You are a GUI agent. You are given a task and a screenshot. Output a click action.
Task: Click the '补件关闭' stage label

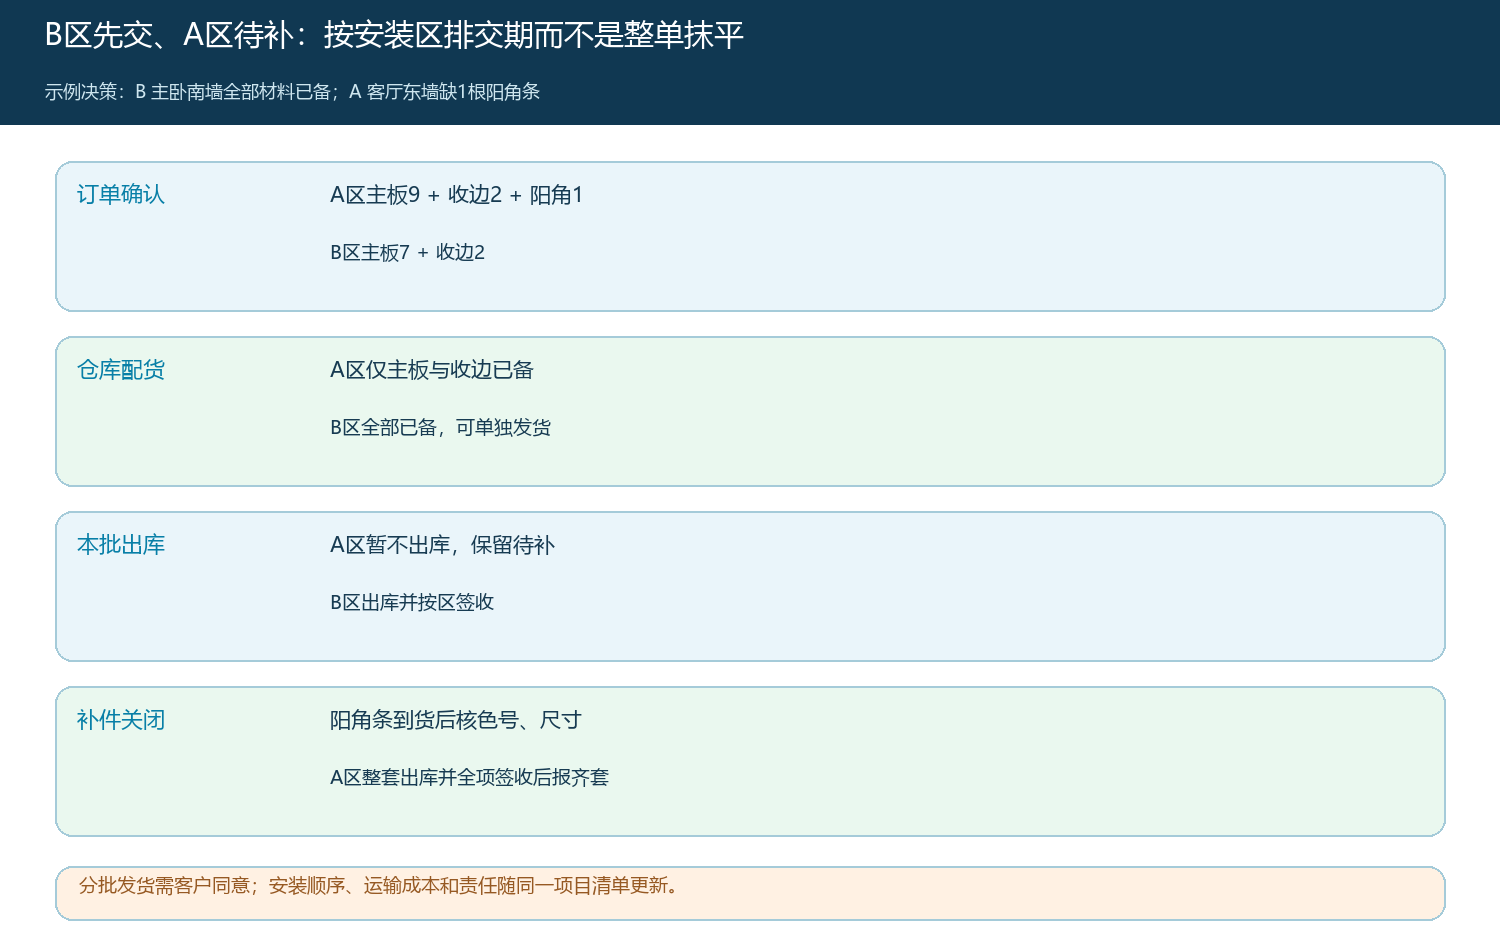point(121,720)
